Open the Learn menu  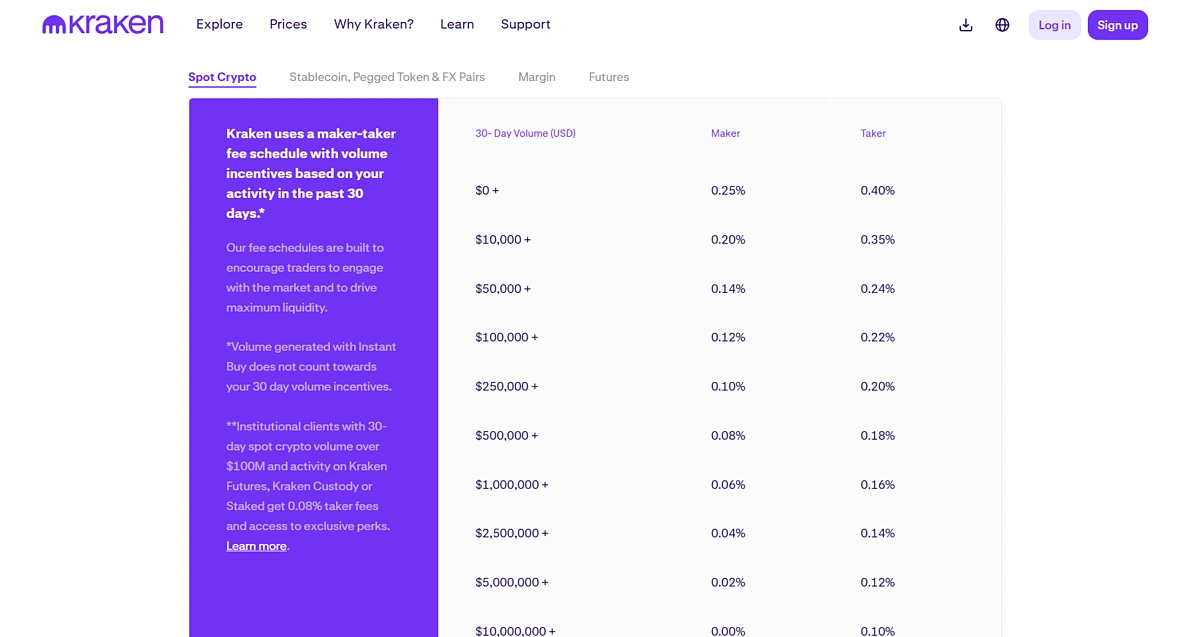(x=457, y=24)
